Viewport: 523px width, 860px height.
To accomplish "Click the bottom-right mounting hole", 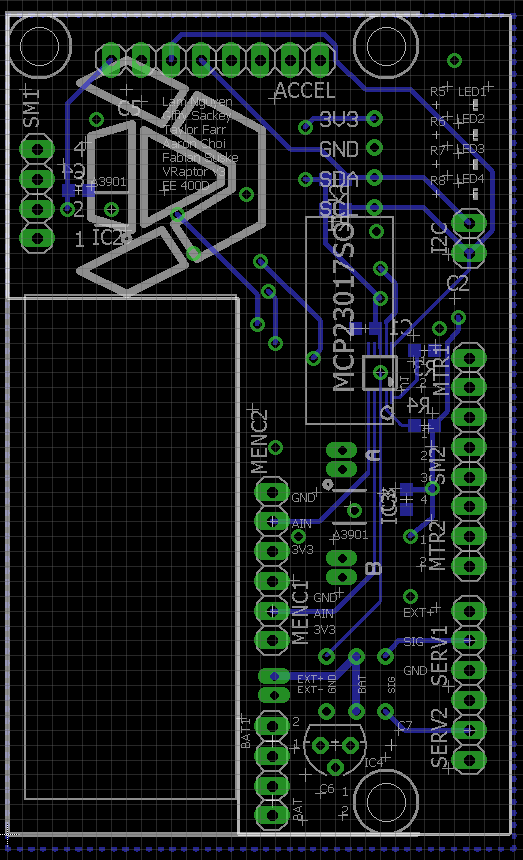I will click(385, 801).
